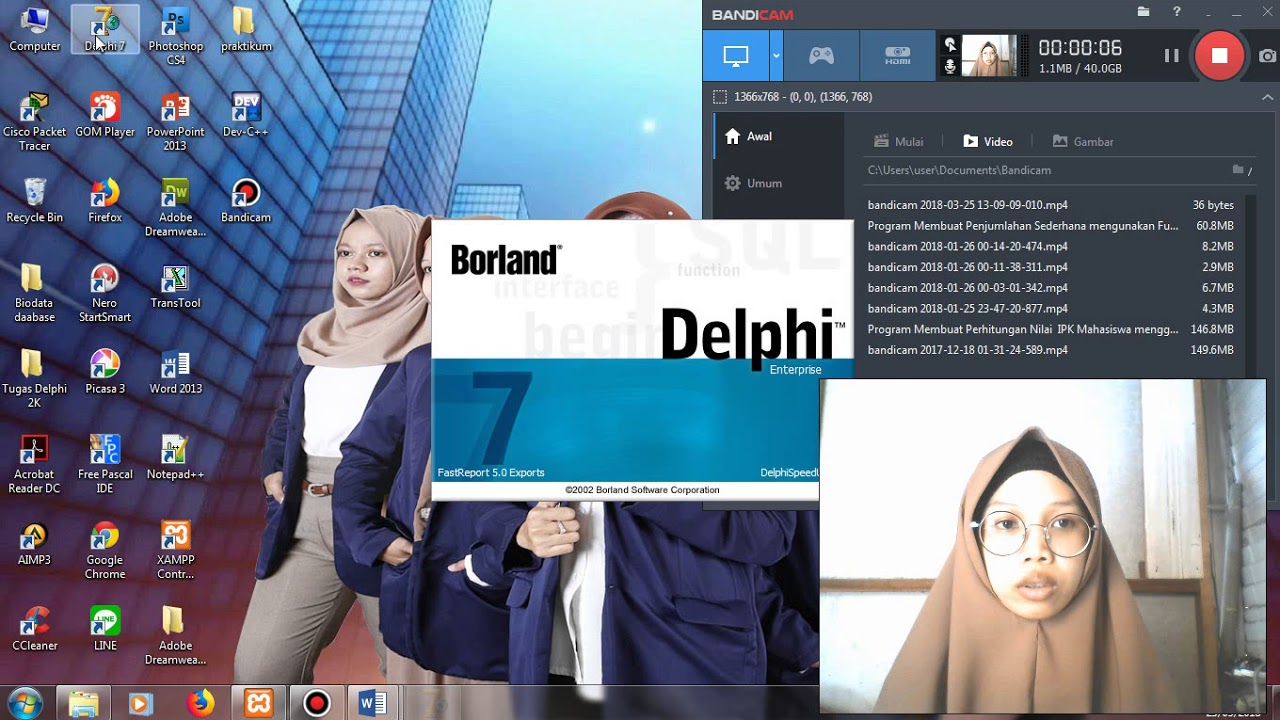Open XAMPP from the taskbar
Screen dimensions: 1280x720
point(259,703)
